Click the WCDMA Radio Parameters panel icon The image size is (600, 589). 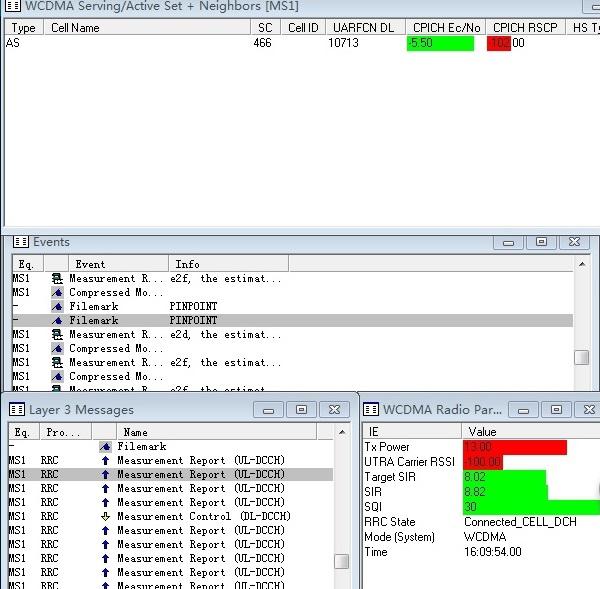point(371,409)
